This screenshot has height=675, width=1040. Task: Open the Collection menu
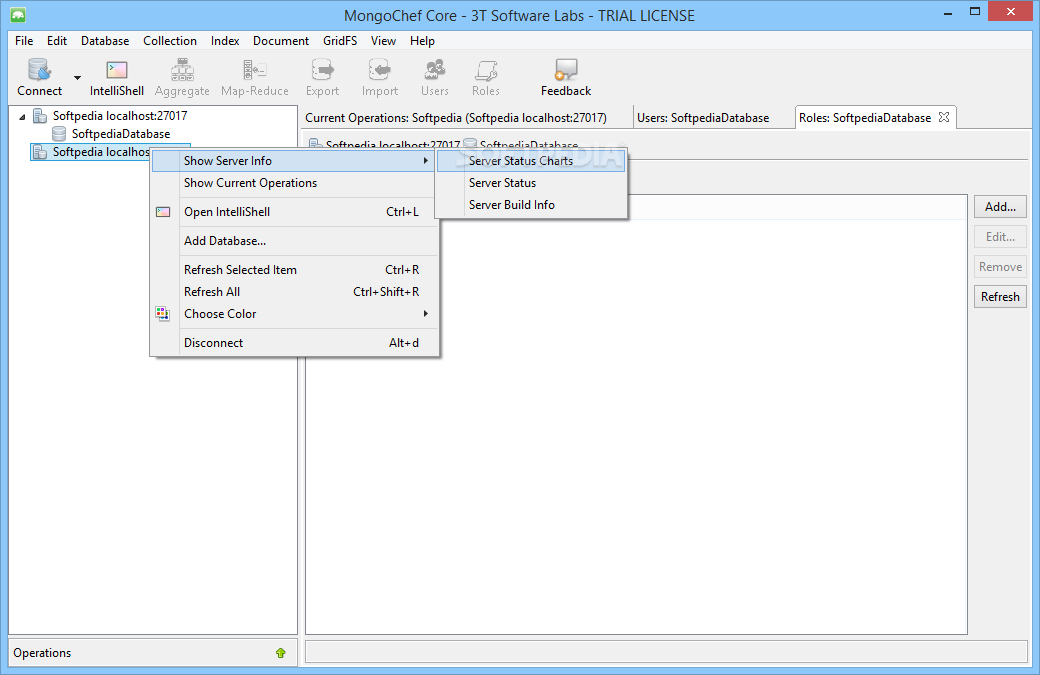[170, 40]
